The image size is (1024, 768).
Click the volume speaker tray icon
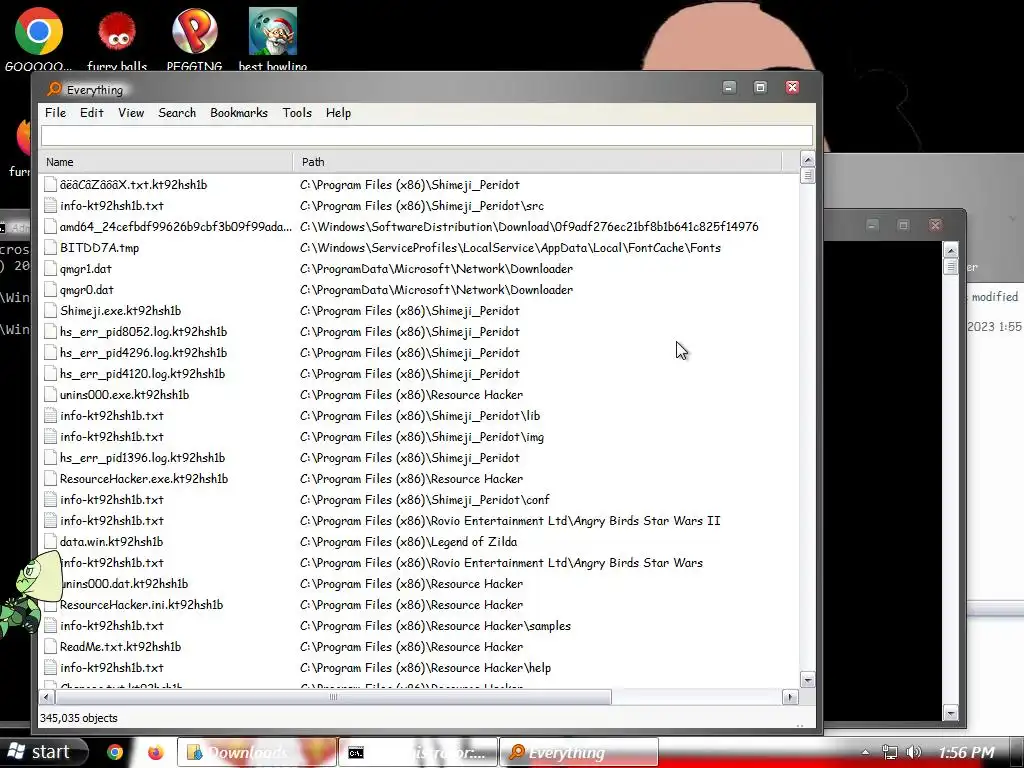click(x=914, y=752)
